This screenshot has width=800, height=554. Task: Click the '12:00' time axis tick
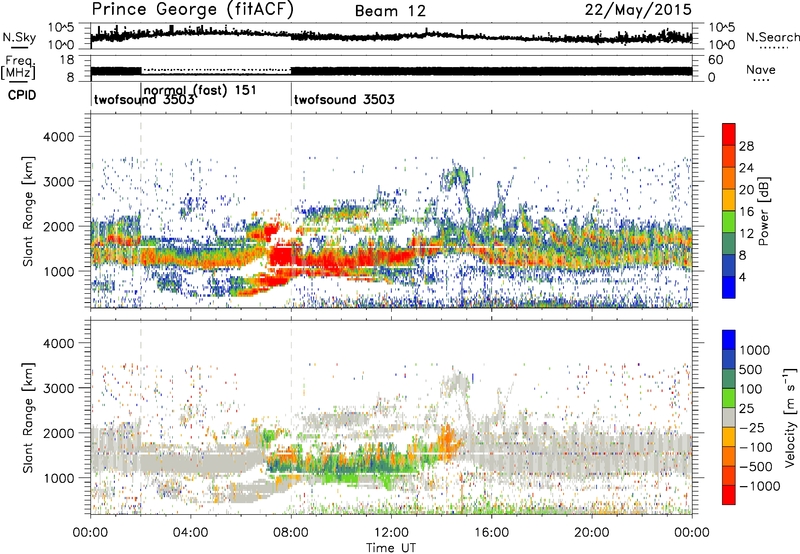click(x=391, y=533)
